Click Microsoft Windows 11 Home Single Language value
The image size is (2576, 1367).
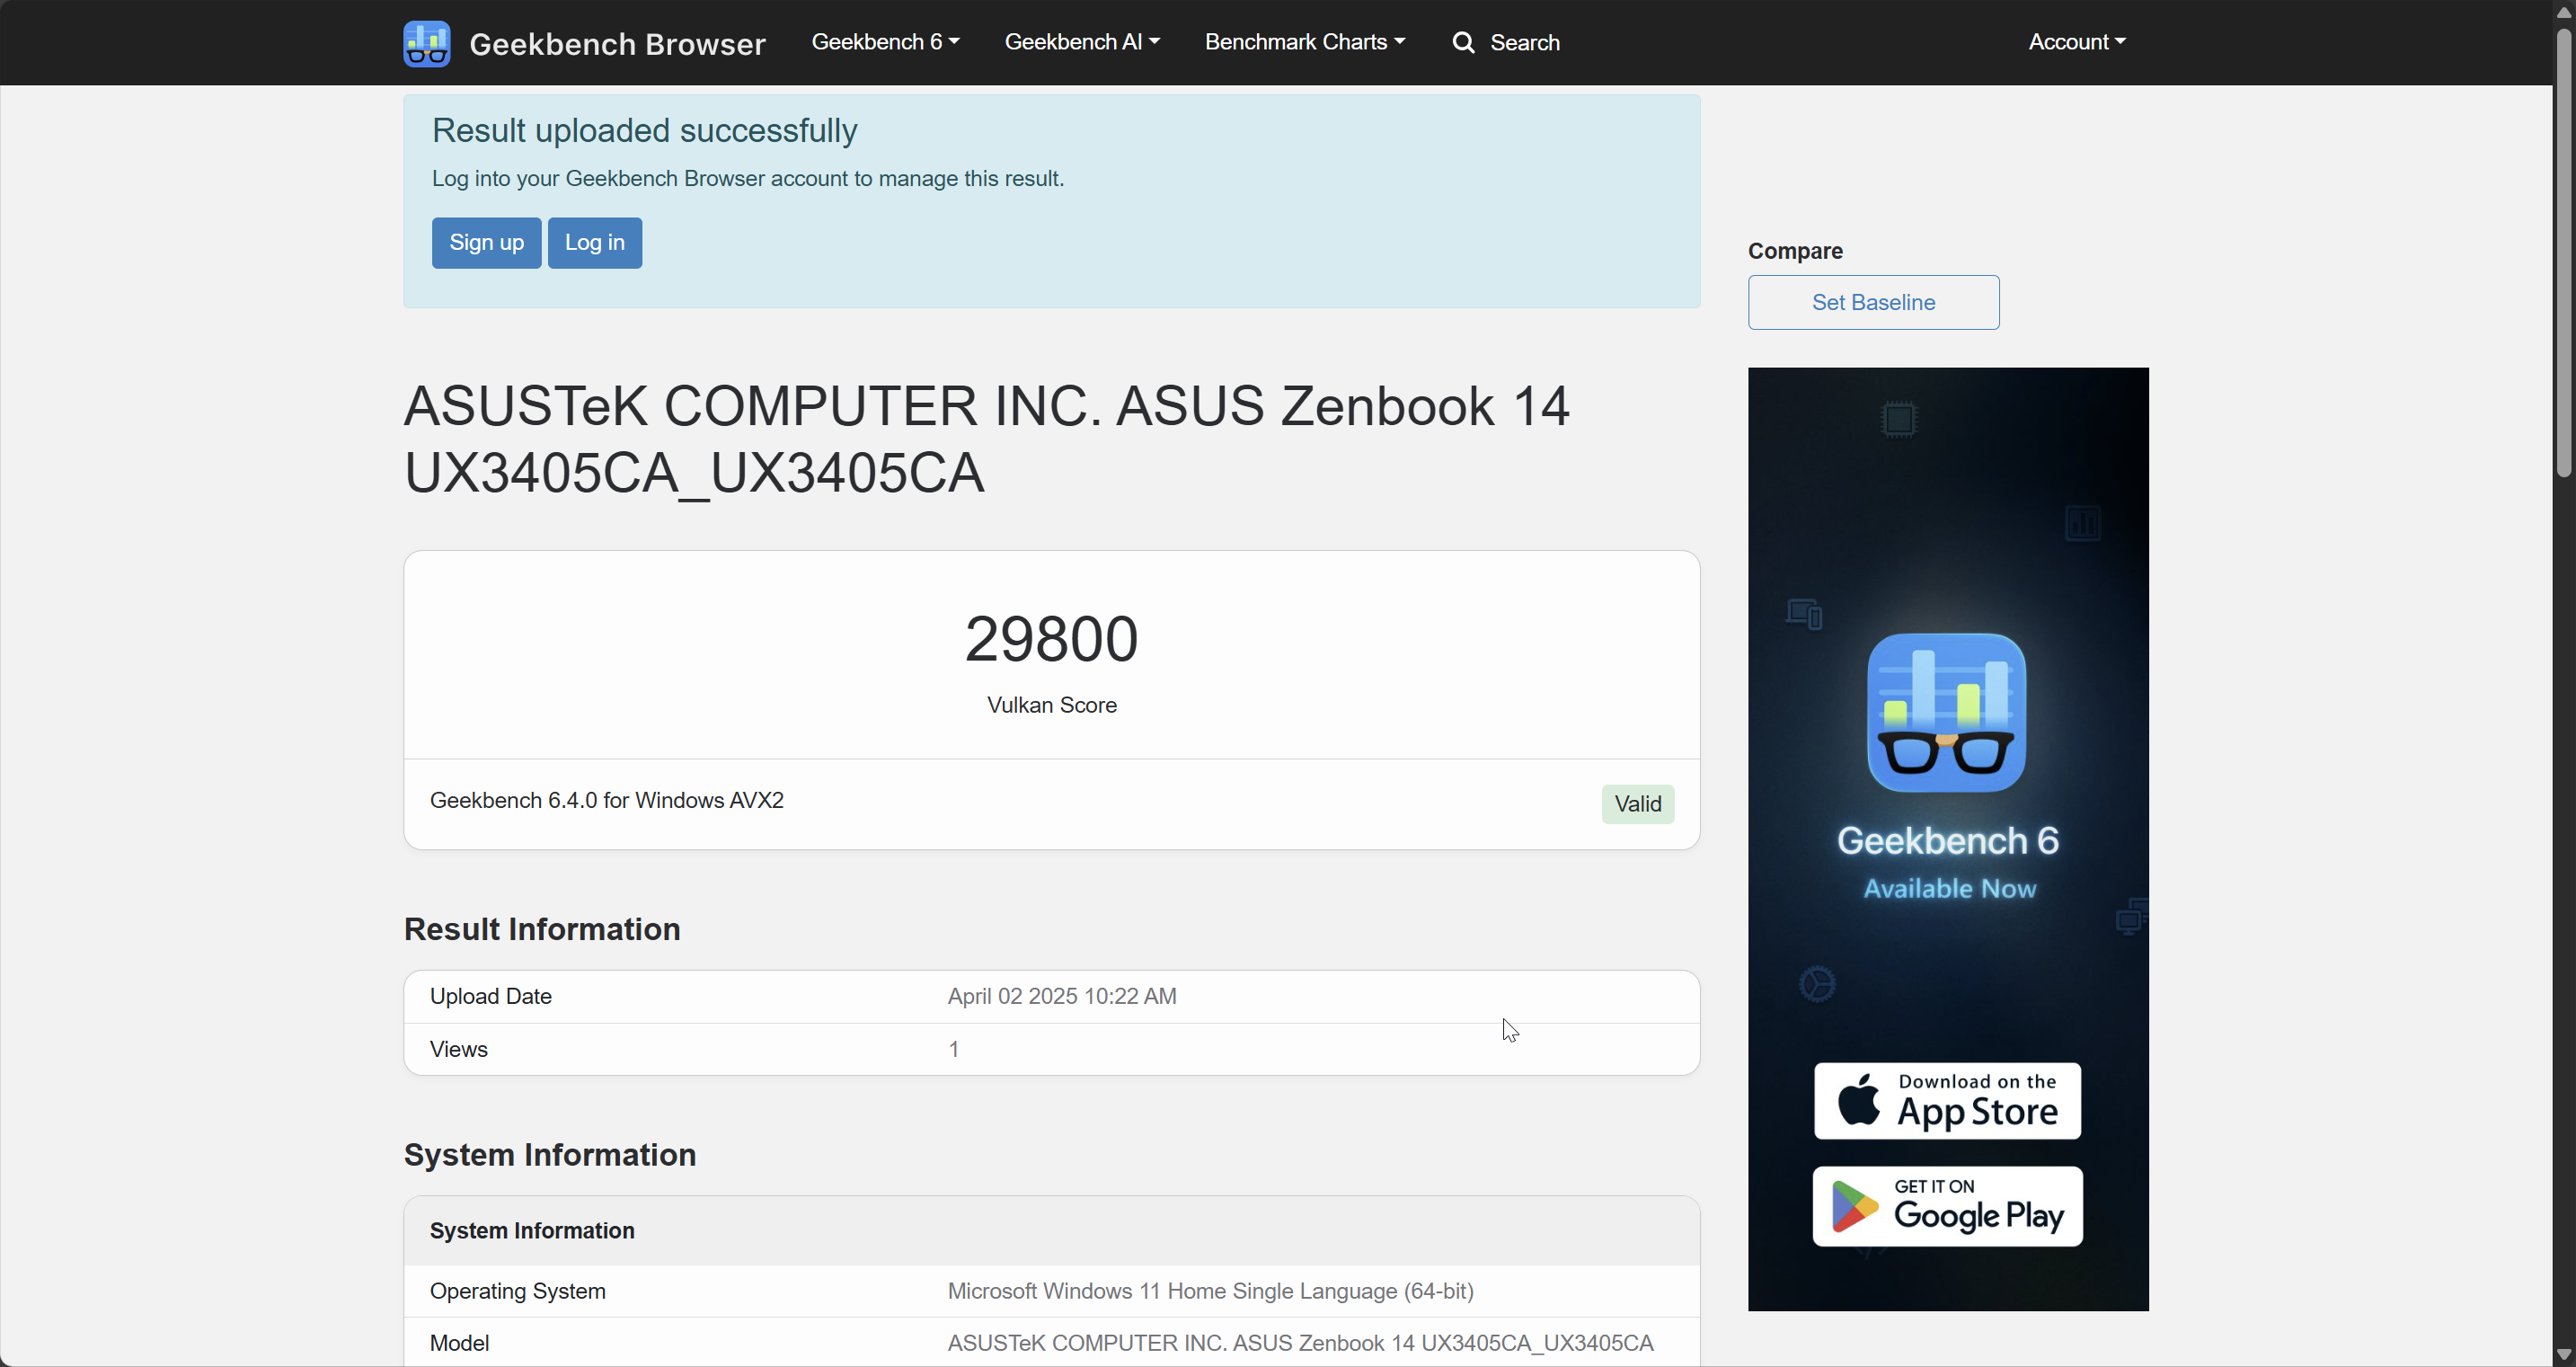[1210, 1291]
